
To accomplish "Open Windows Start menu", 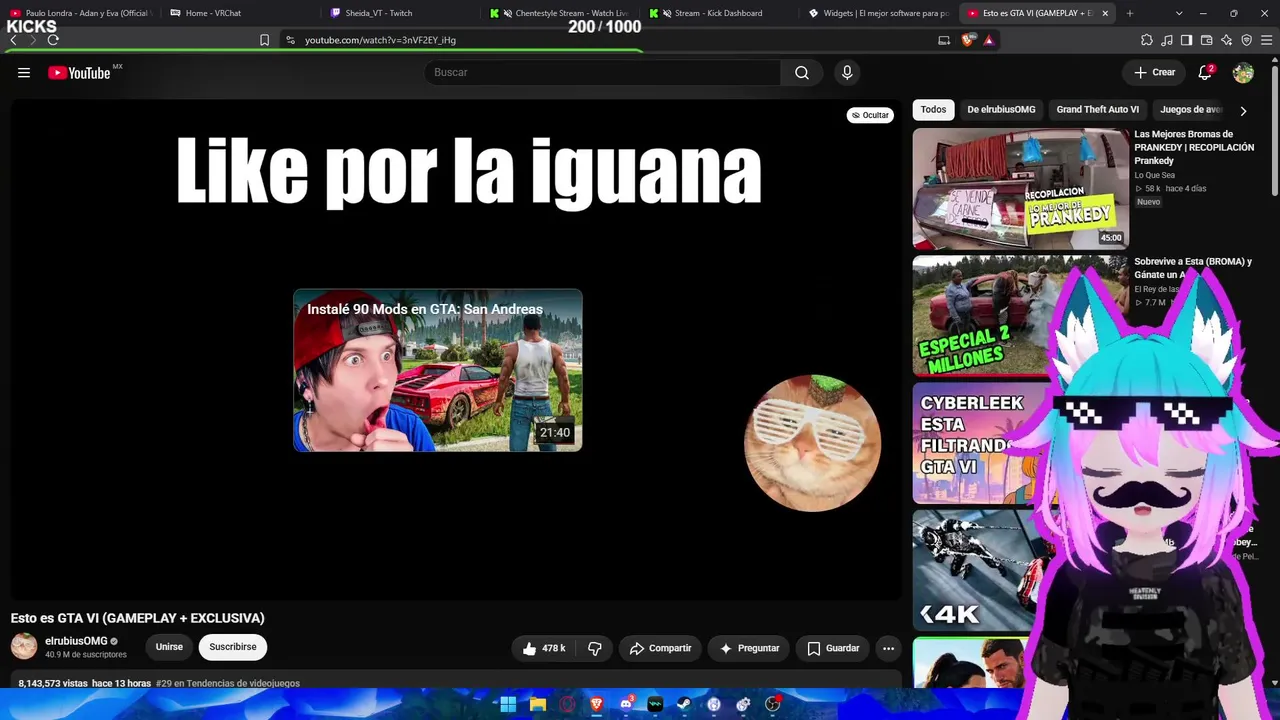I will 508,704.
